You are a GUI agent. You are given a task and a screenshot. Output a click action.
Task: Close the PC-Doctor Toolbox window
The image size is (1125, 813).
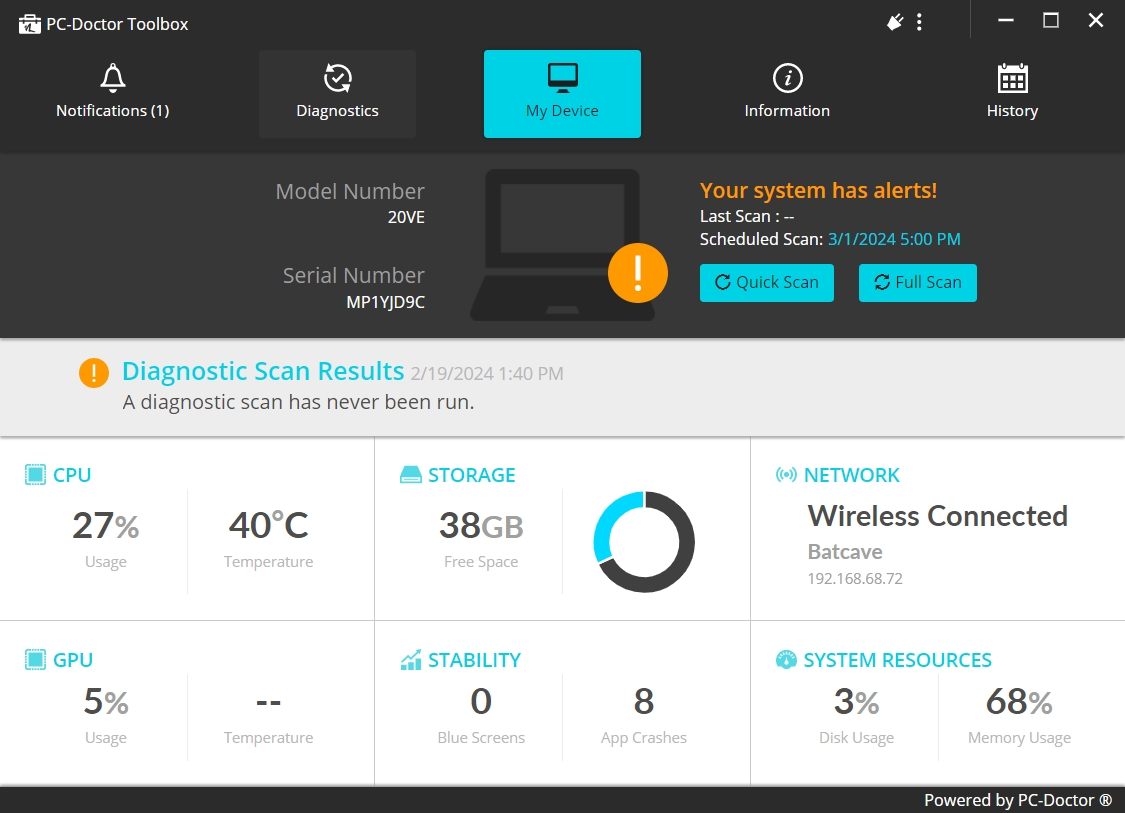[x=1096, y=20]
